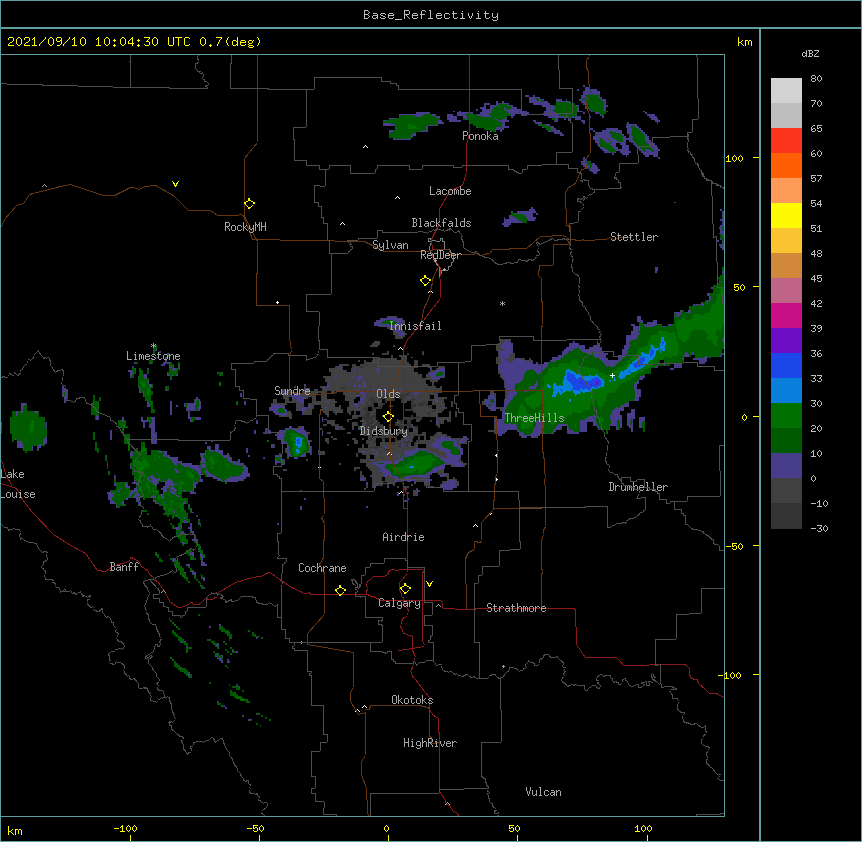Click the Sundre label

point(292,391)
